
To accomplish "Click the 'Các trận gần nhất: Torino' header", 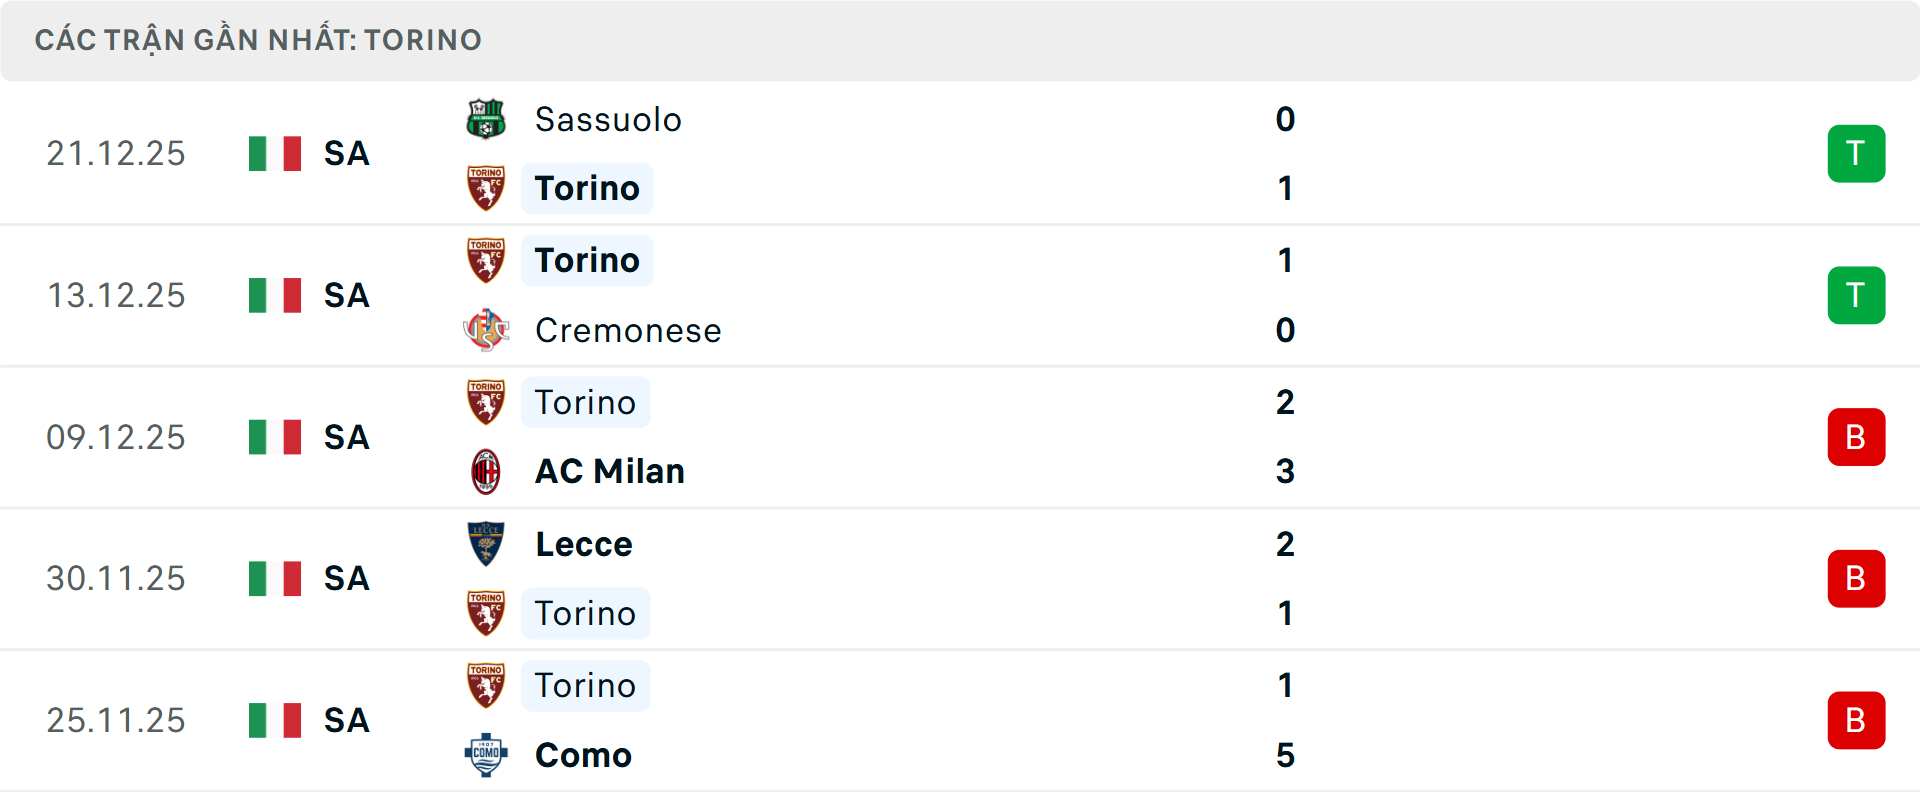I will point(258,40).
